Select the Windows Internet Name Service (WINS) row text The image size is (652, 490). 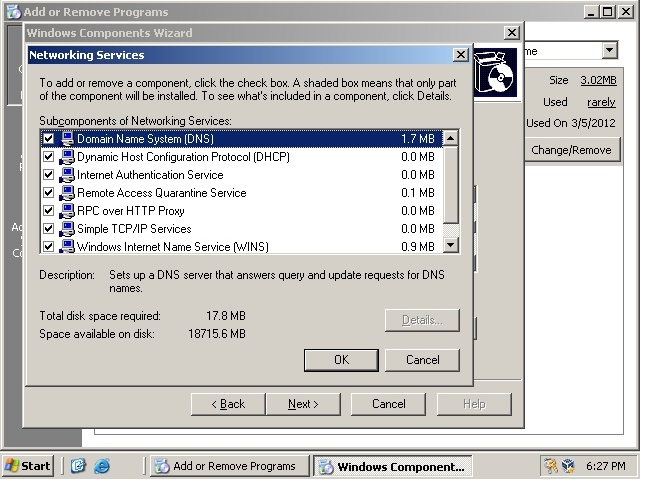tap(173, 247)
